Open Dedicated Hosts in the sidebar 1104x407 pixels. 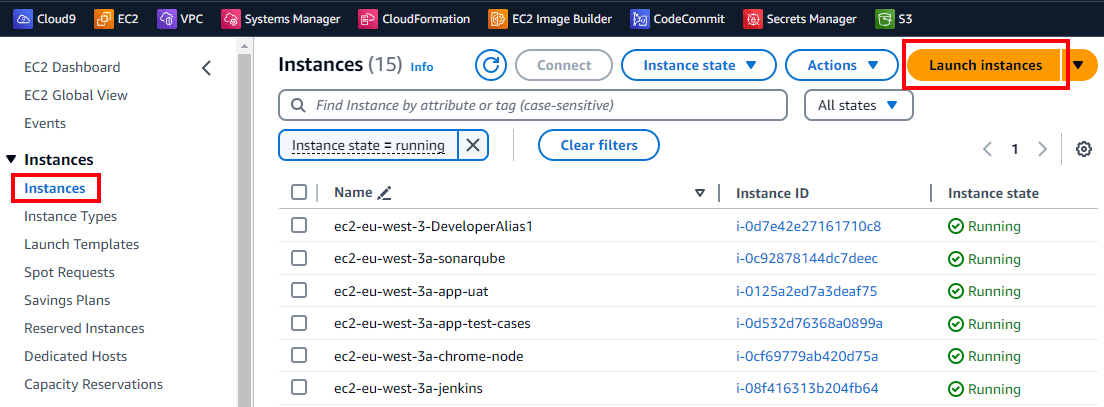click(x=75, y=356)
